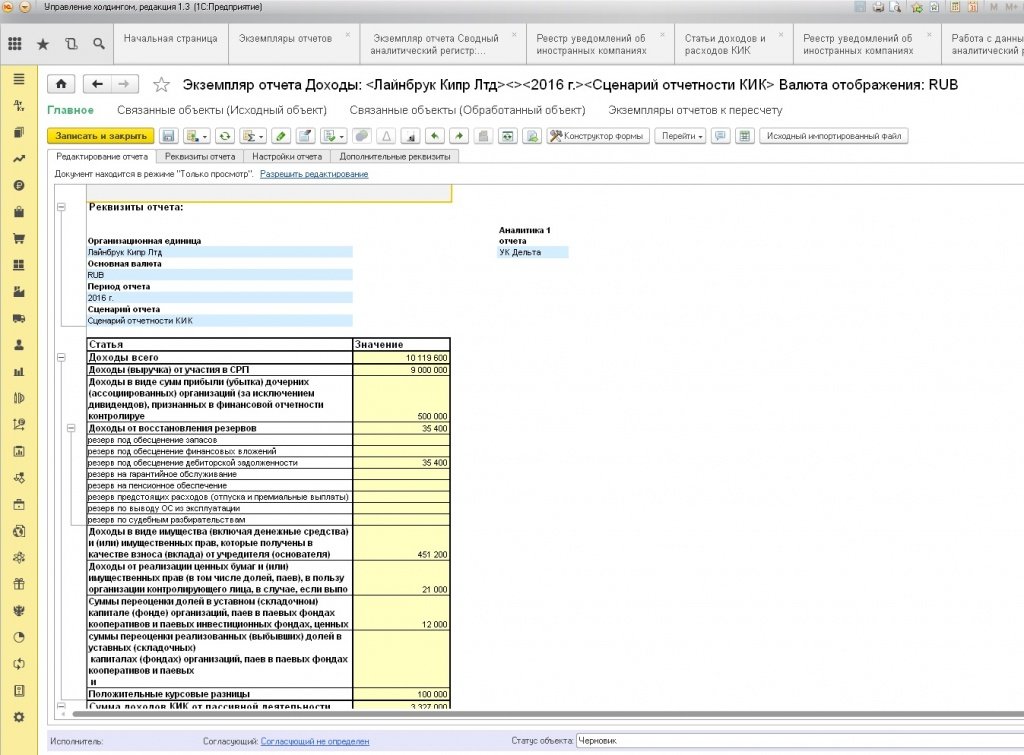Click the green left arrow toolbar icon
This screenshot has height=755, width=1024.
(434, 136)
